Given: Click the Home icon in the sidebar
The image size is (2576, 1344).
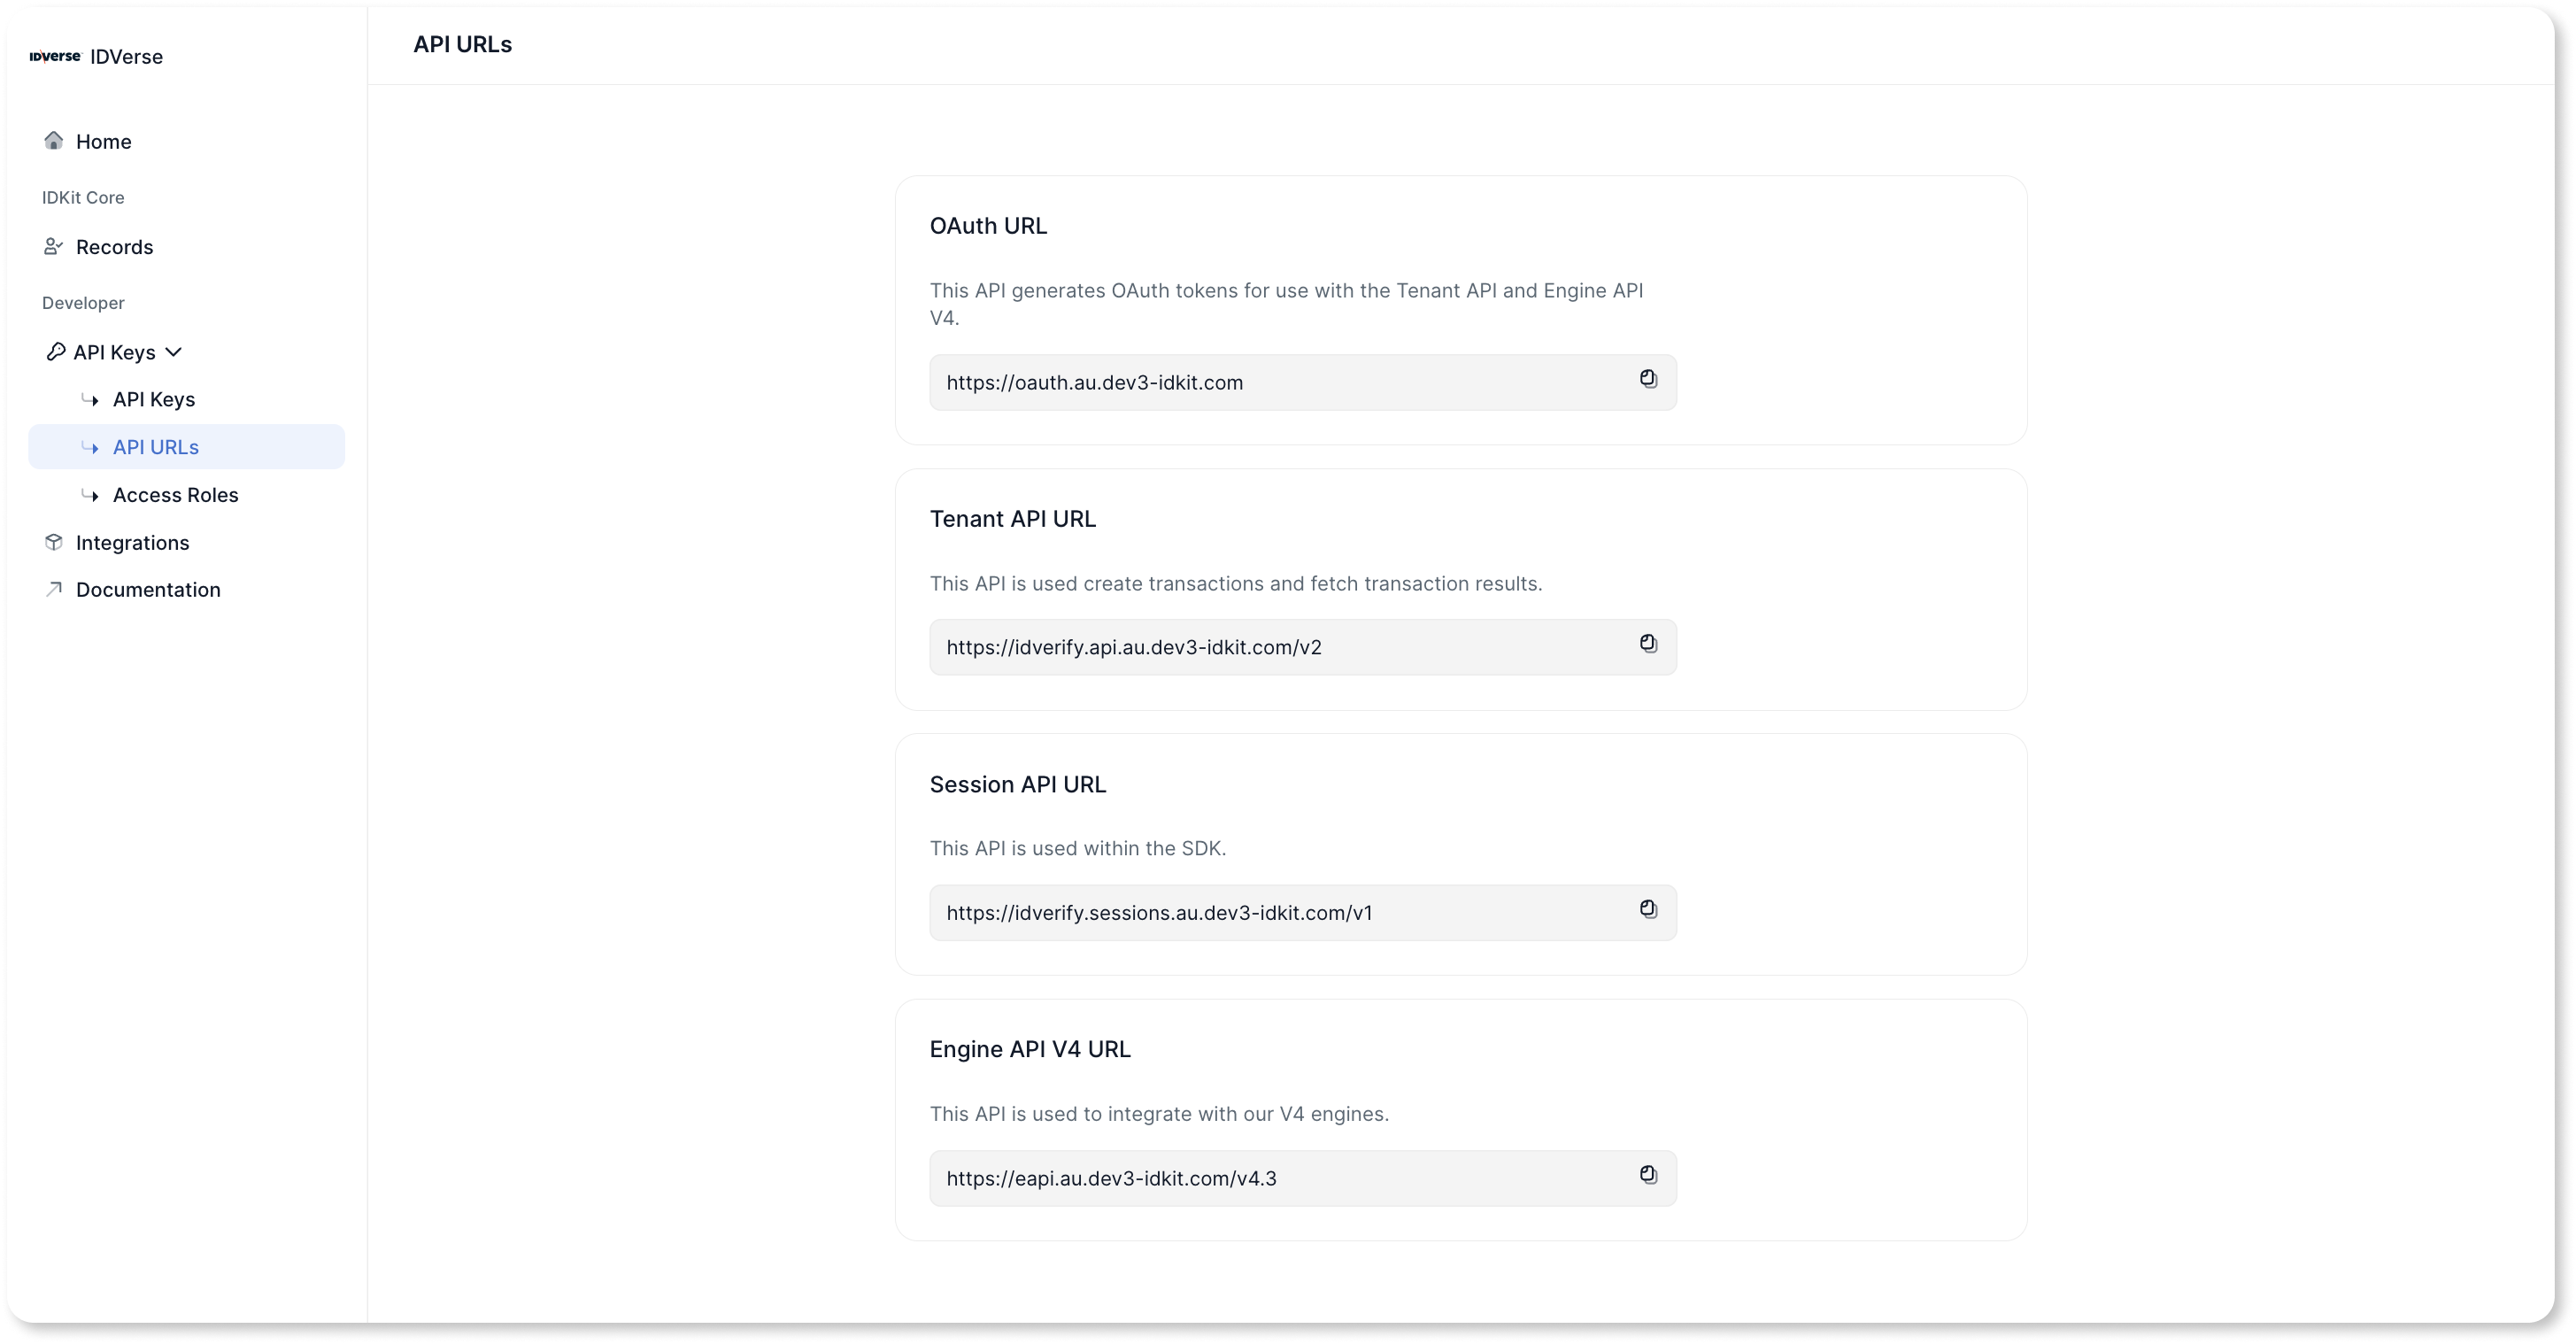Looking at the screenshot, I should 53,141.
